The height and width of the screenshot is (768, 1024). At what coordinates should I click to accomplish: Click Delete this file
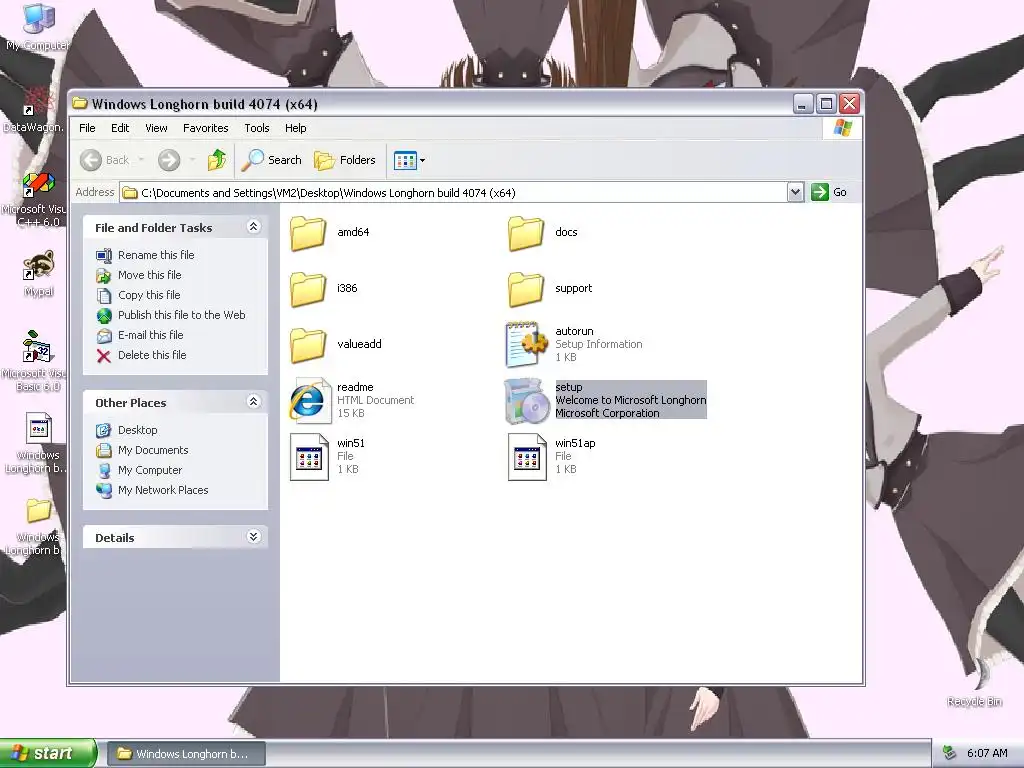(x=141, y=355)
